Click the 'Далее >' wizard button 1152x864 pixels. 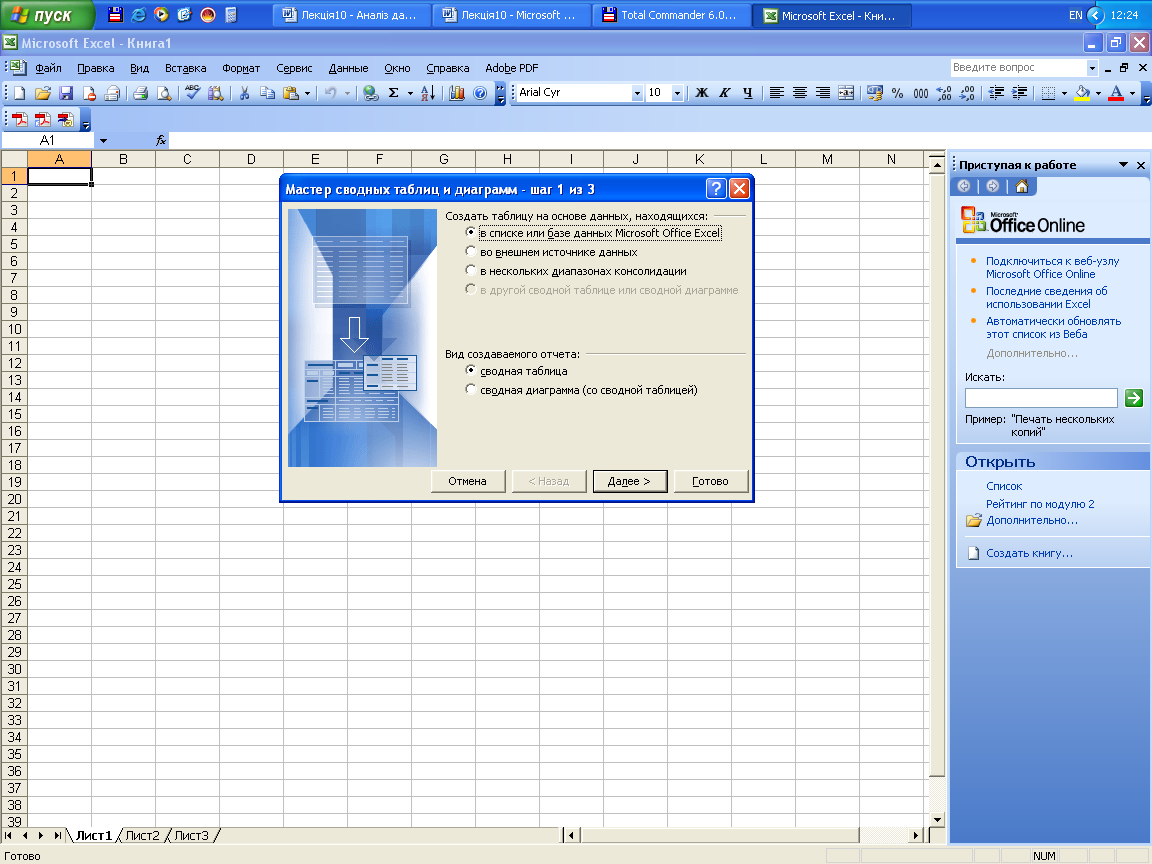630,481
